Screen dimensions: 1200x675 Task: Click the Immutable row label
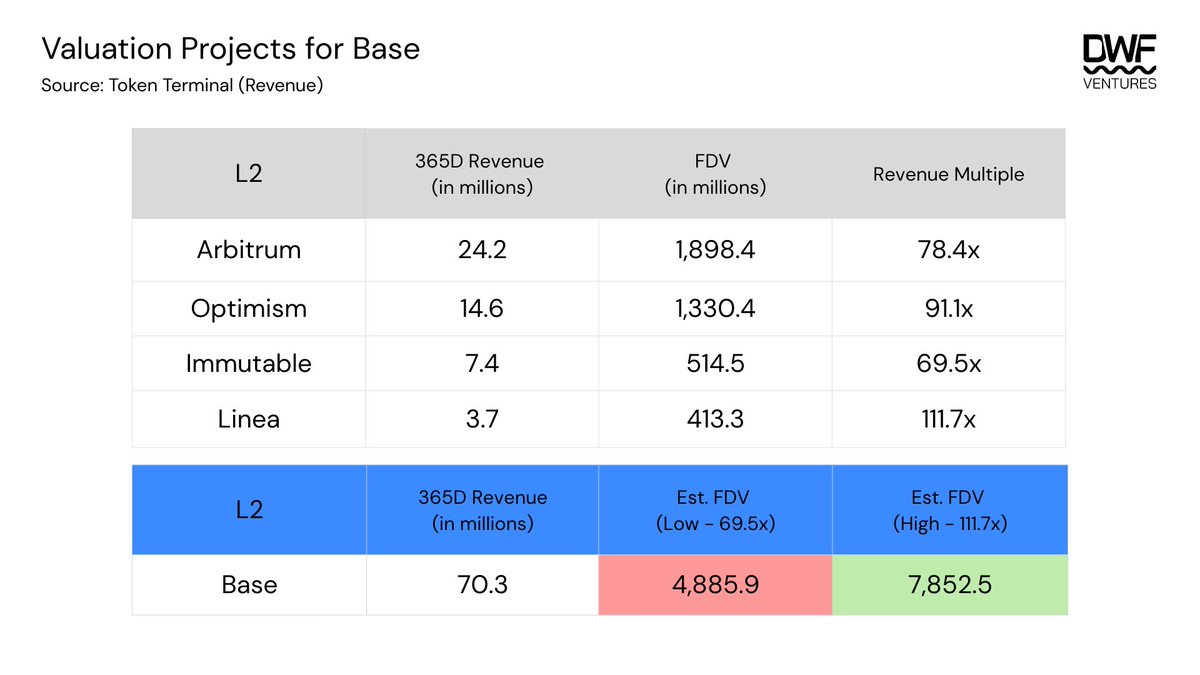click(247, 363)
